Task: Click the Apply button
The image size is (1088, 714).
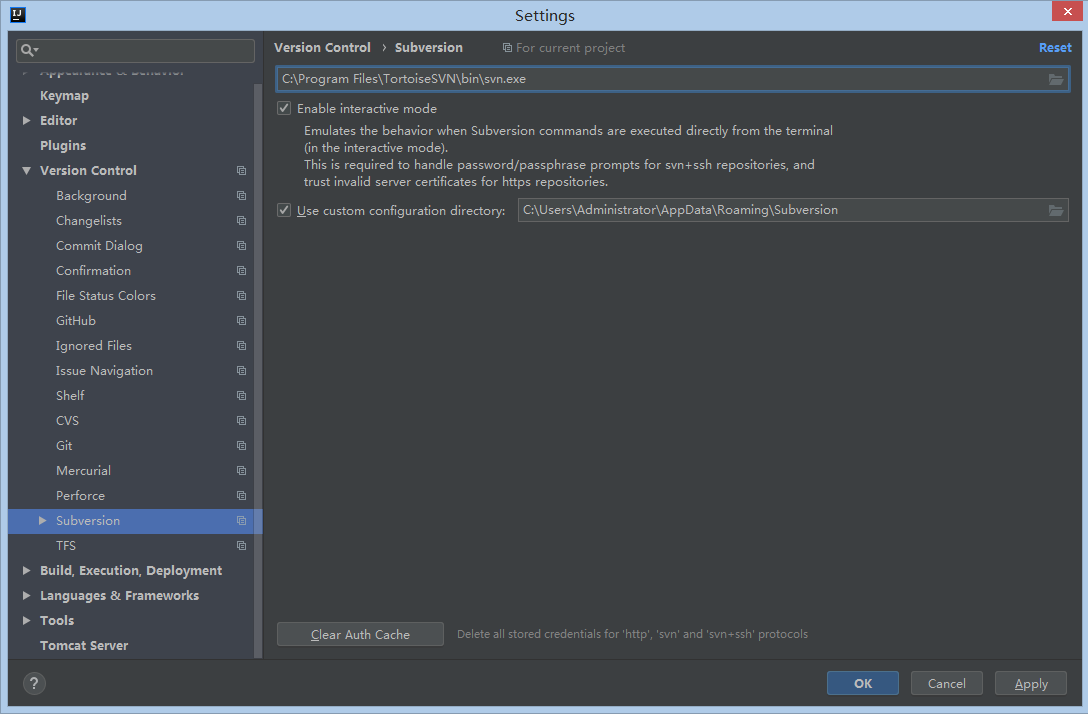Action: coord(1031,683)
